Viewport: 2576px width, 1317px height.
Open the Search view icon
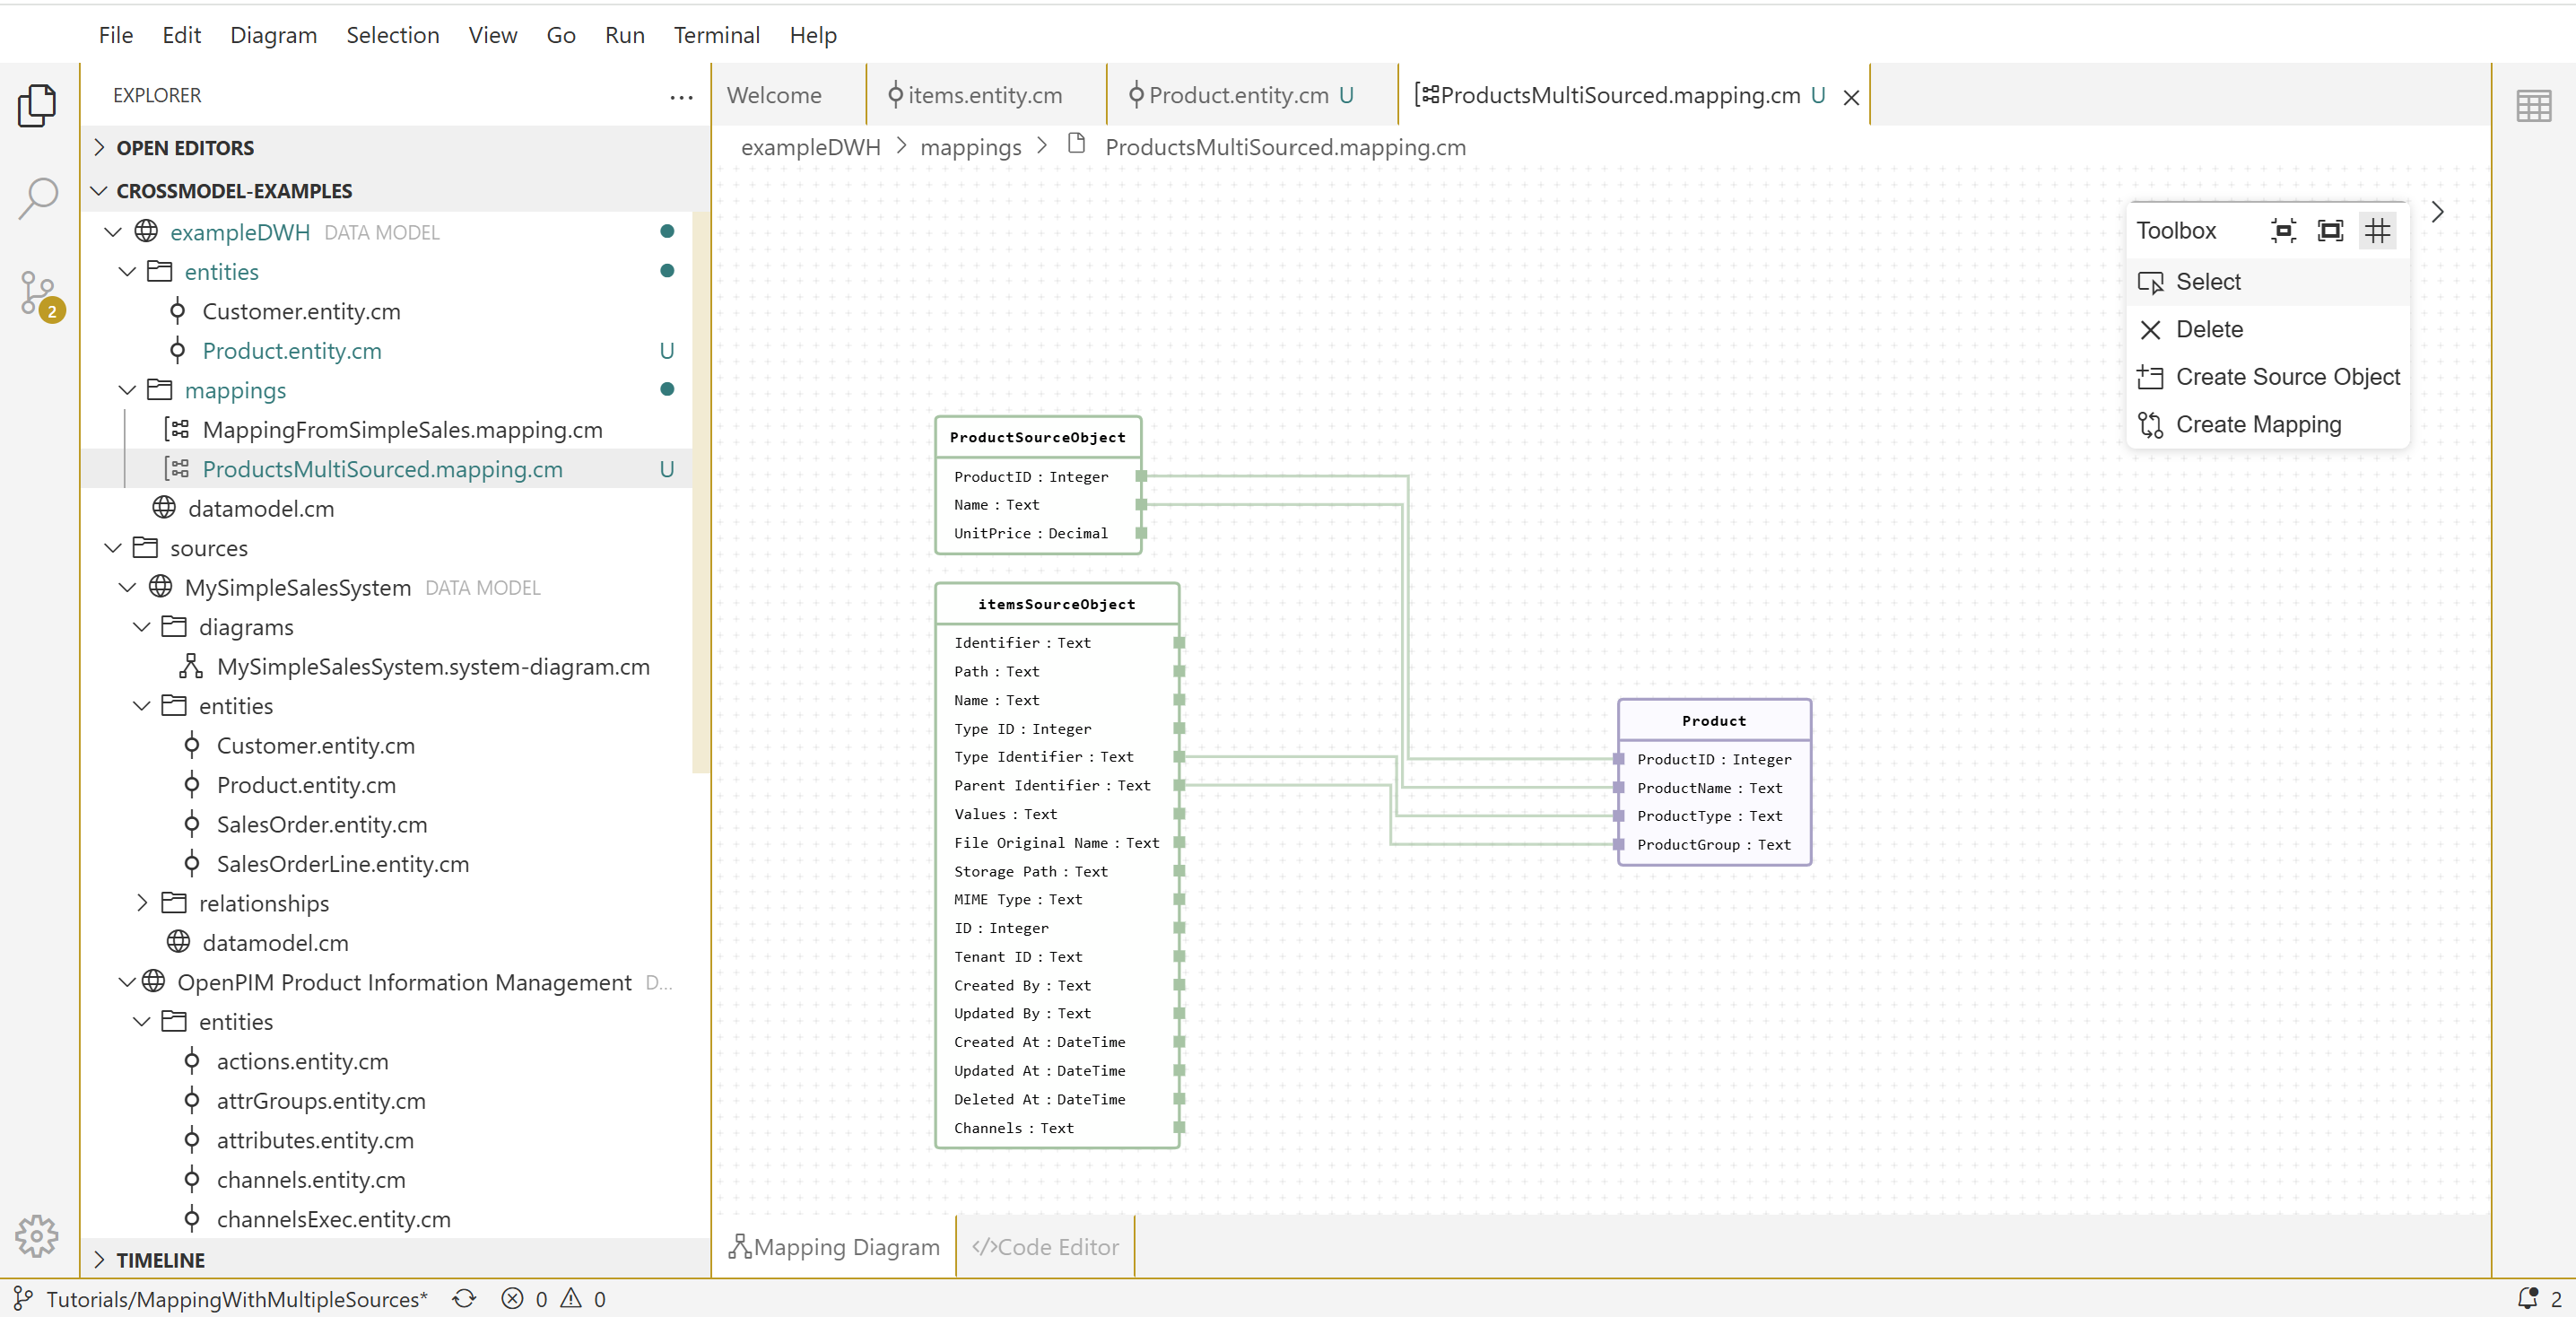tap(37, 198)
